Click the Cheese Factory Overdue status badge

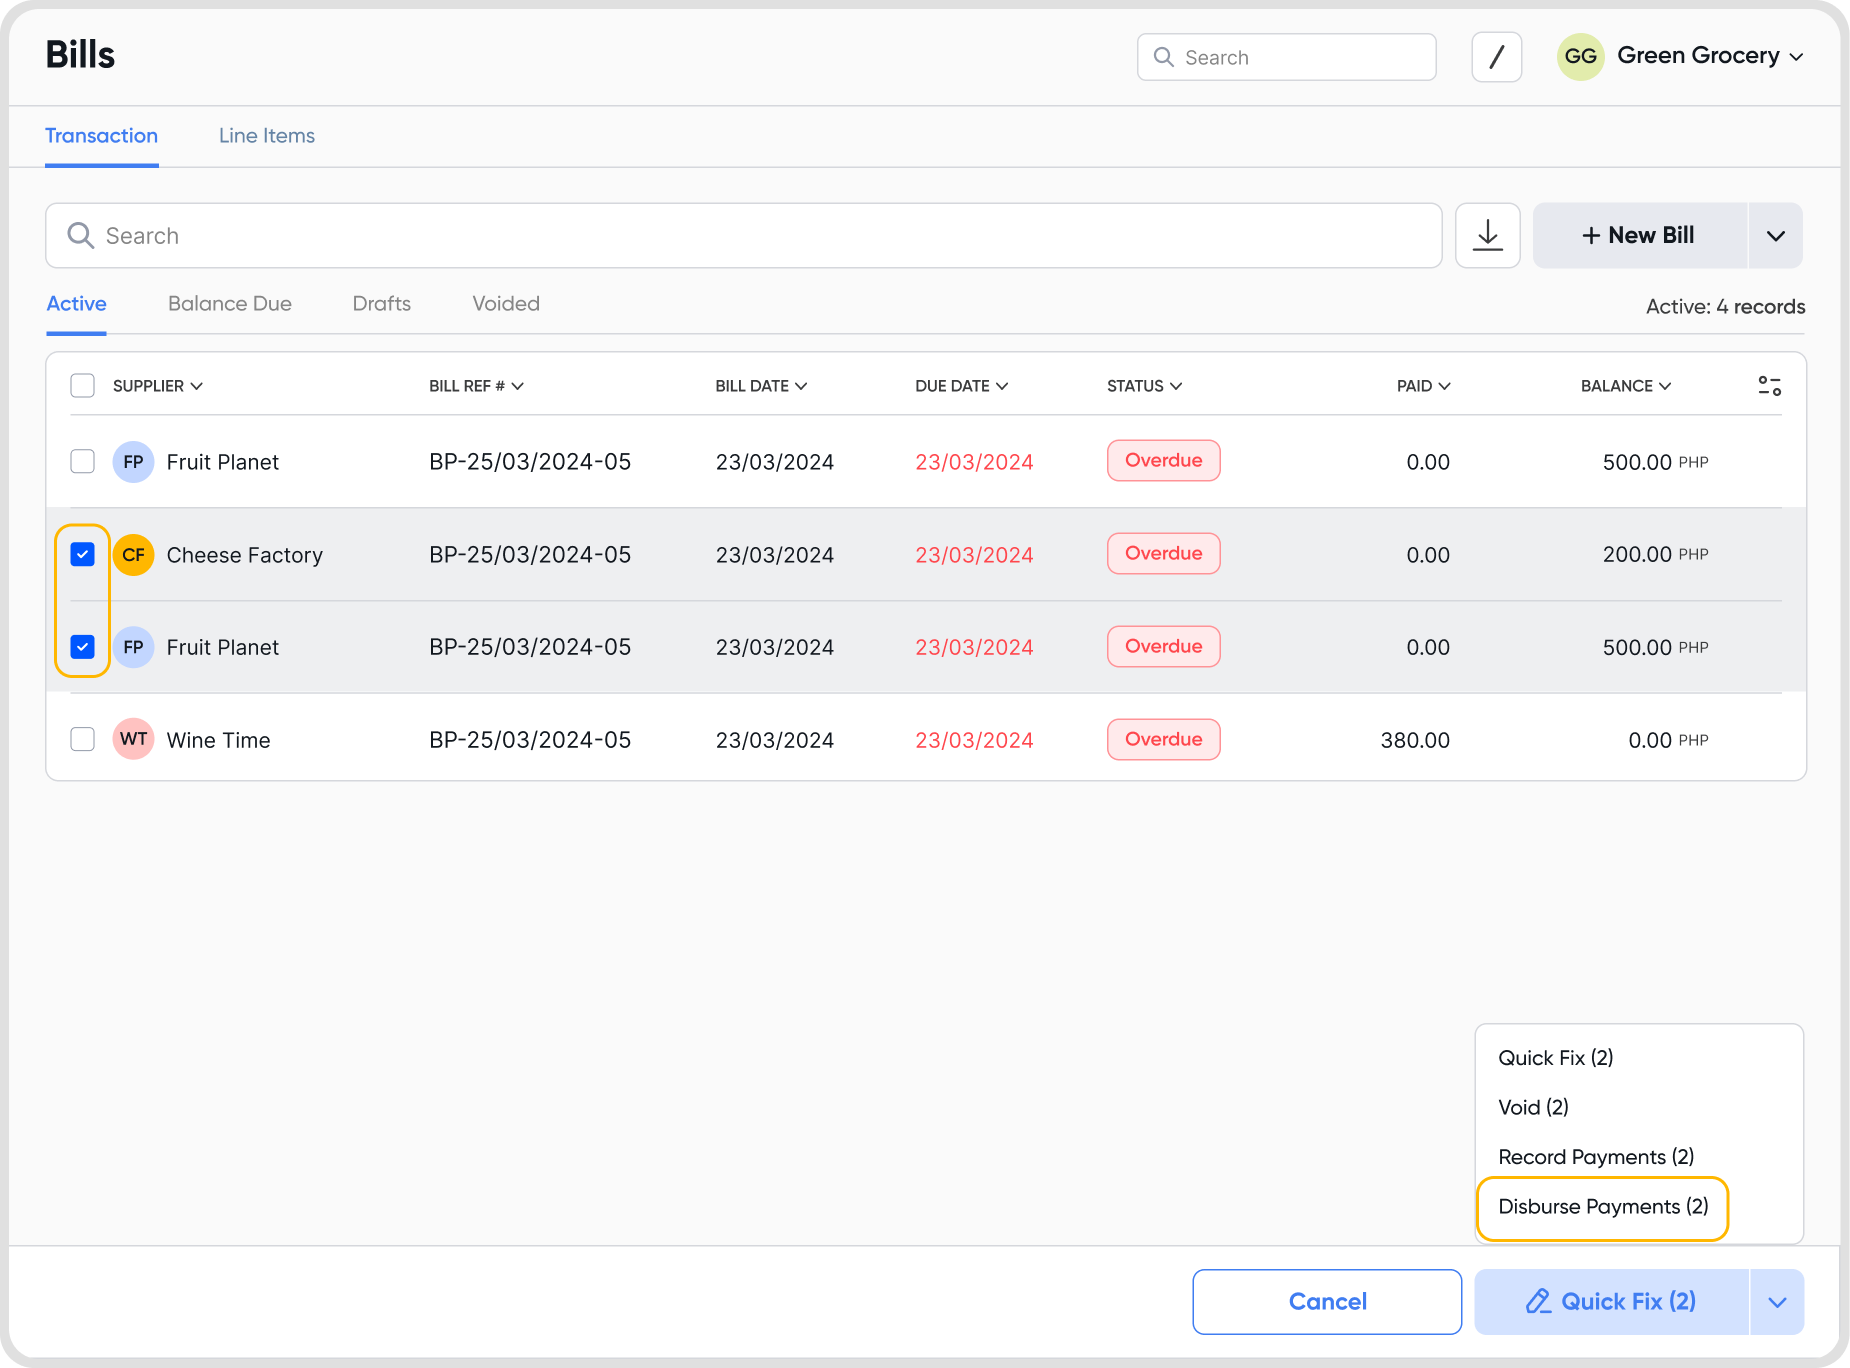1164,554
